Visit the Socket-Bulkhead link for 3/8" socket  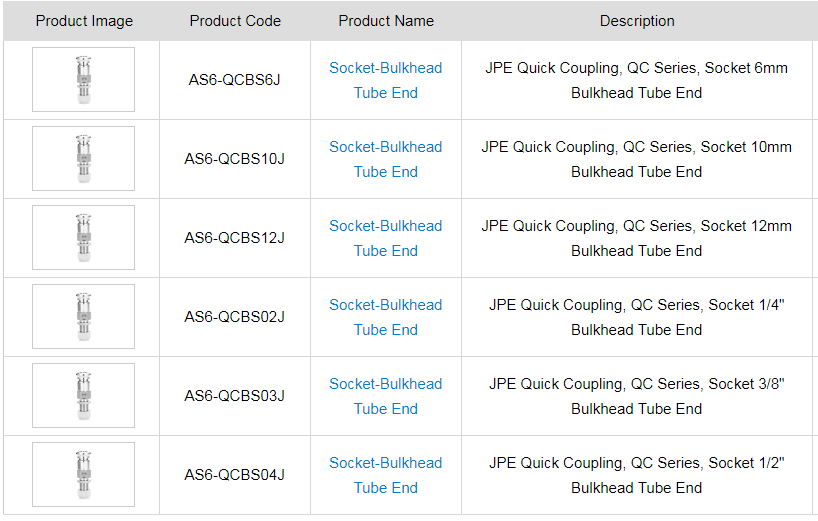coord(385,384)
